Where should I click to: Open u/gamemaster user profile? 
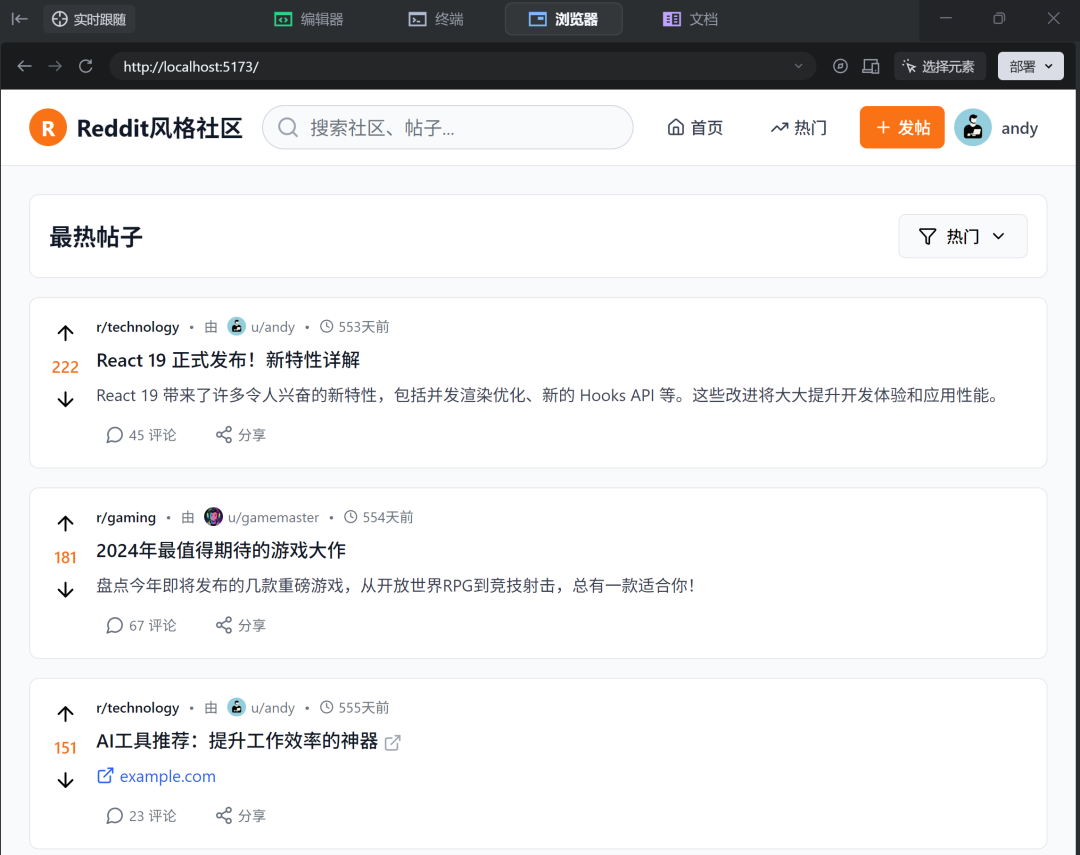[x=273, y=517]
